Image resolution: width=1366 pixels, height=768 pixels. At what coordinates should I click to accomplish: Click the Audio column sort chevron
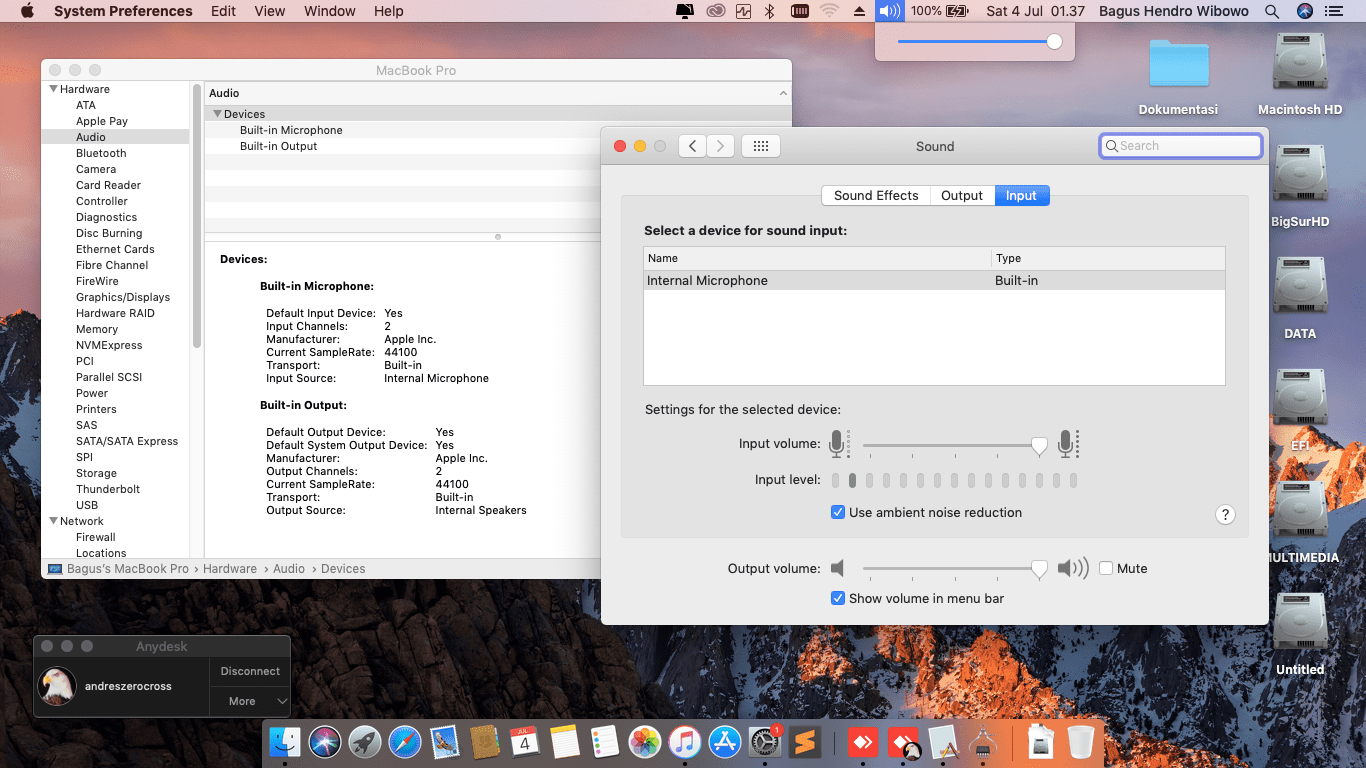click(x=783, y=93)
